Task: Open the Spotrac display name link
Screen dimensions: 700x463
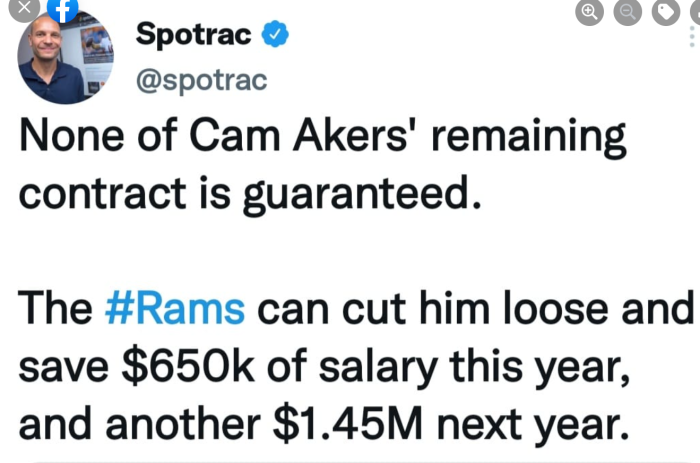Action: (194, 36)
